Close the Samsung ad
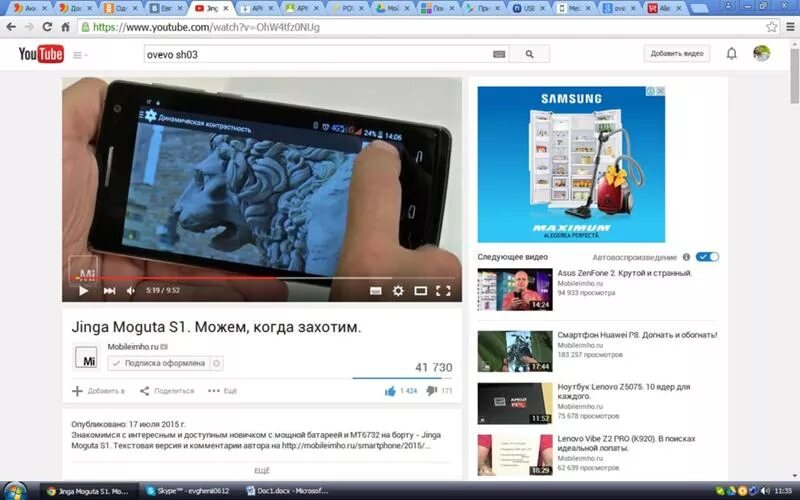This screenshot has width=800, height=500. coord(660,91)
